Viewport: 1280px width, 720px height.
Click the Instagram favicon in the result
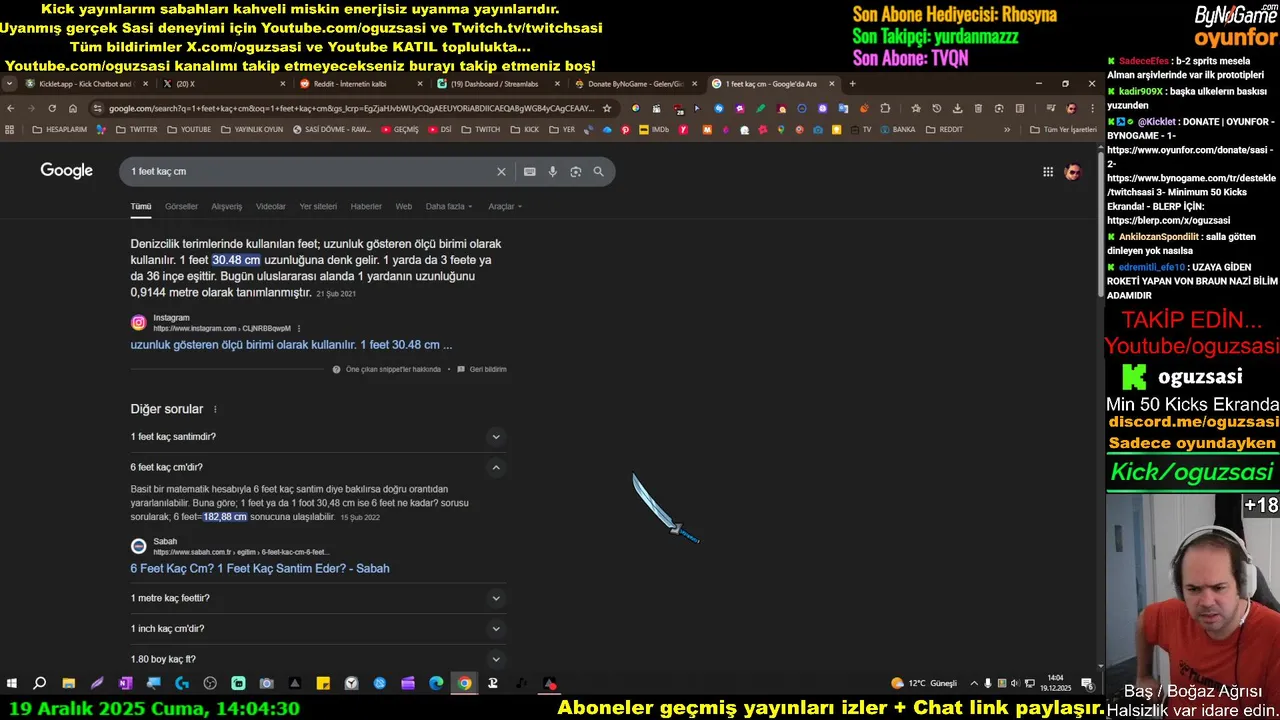[x=139, y=322]
